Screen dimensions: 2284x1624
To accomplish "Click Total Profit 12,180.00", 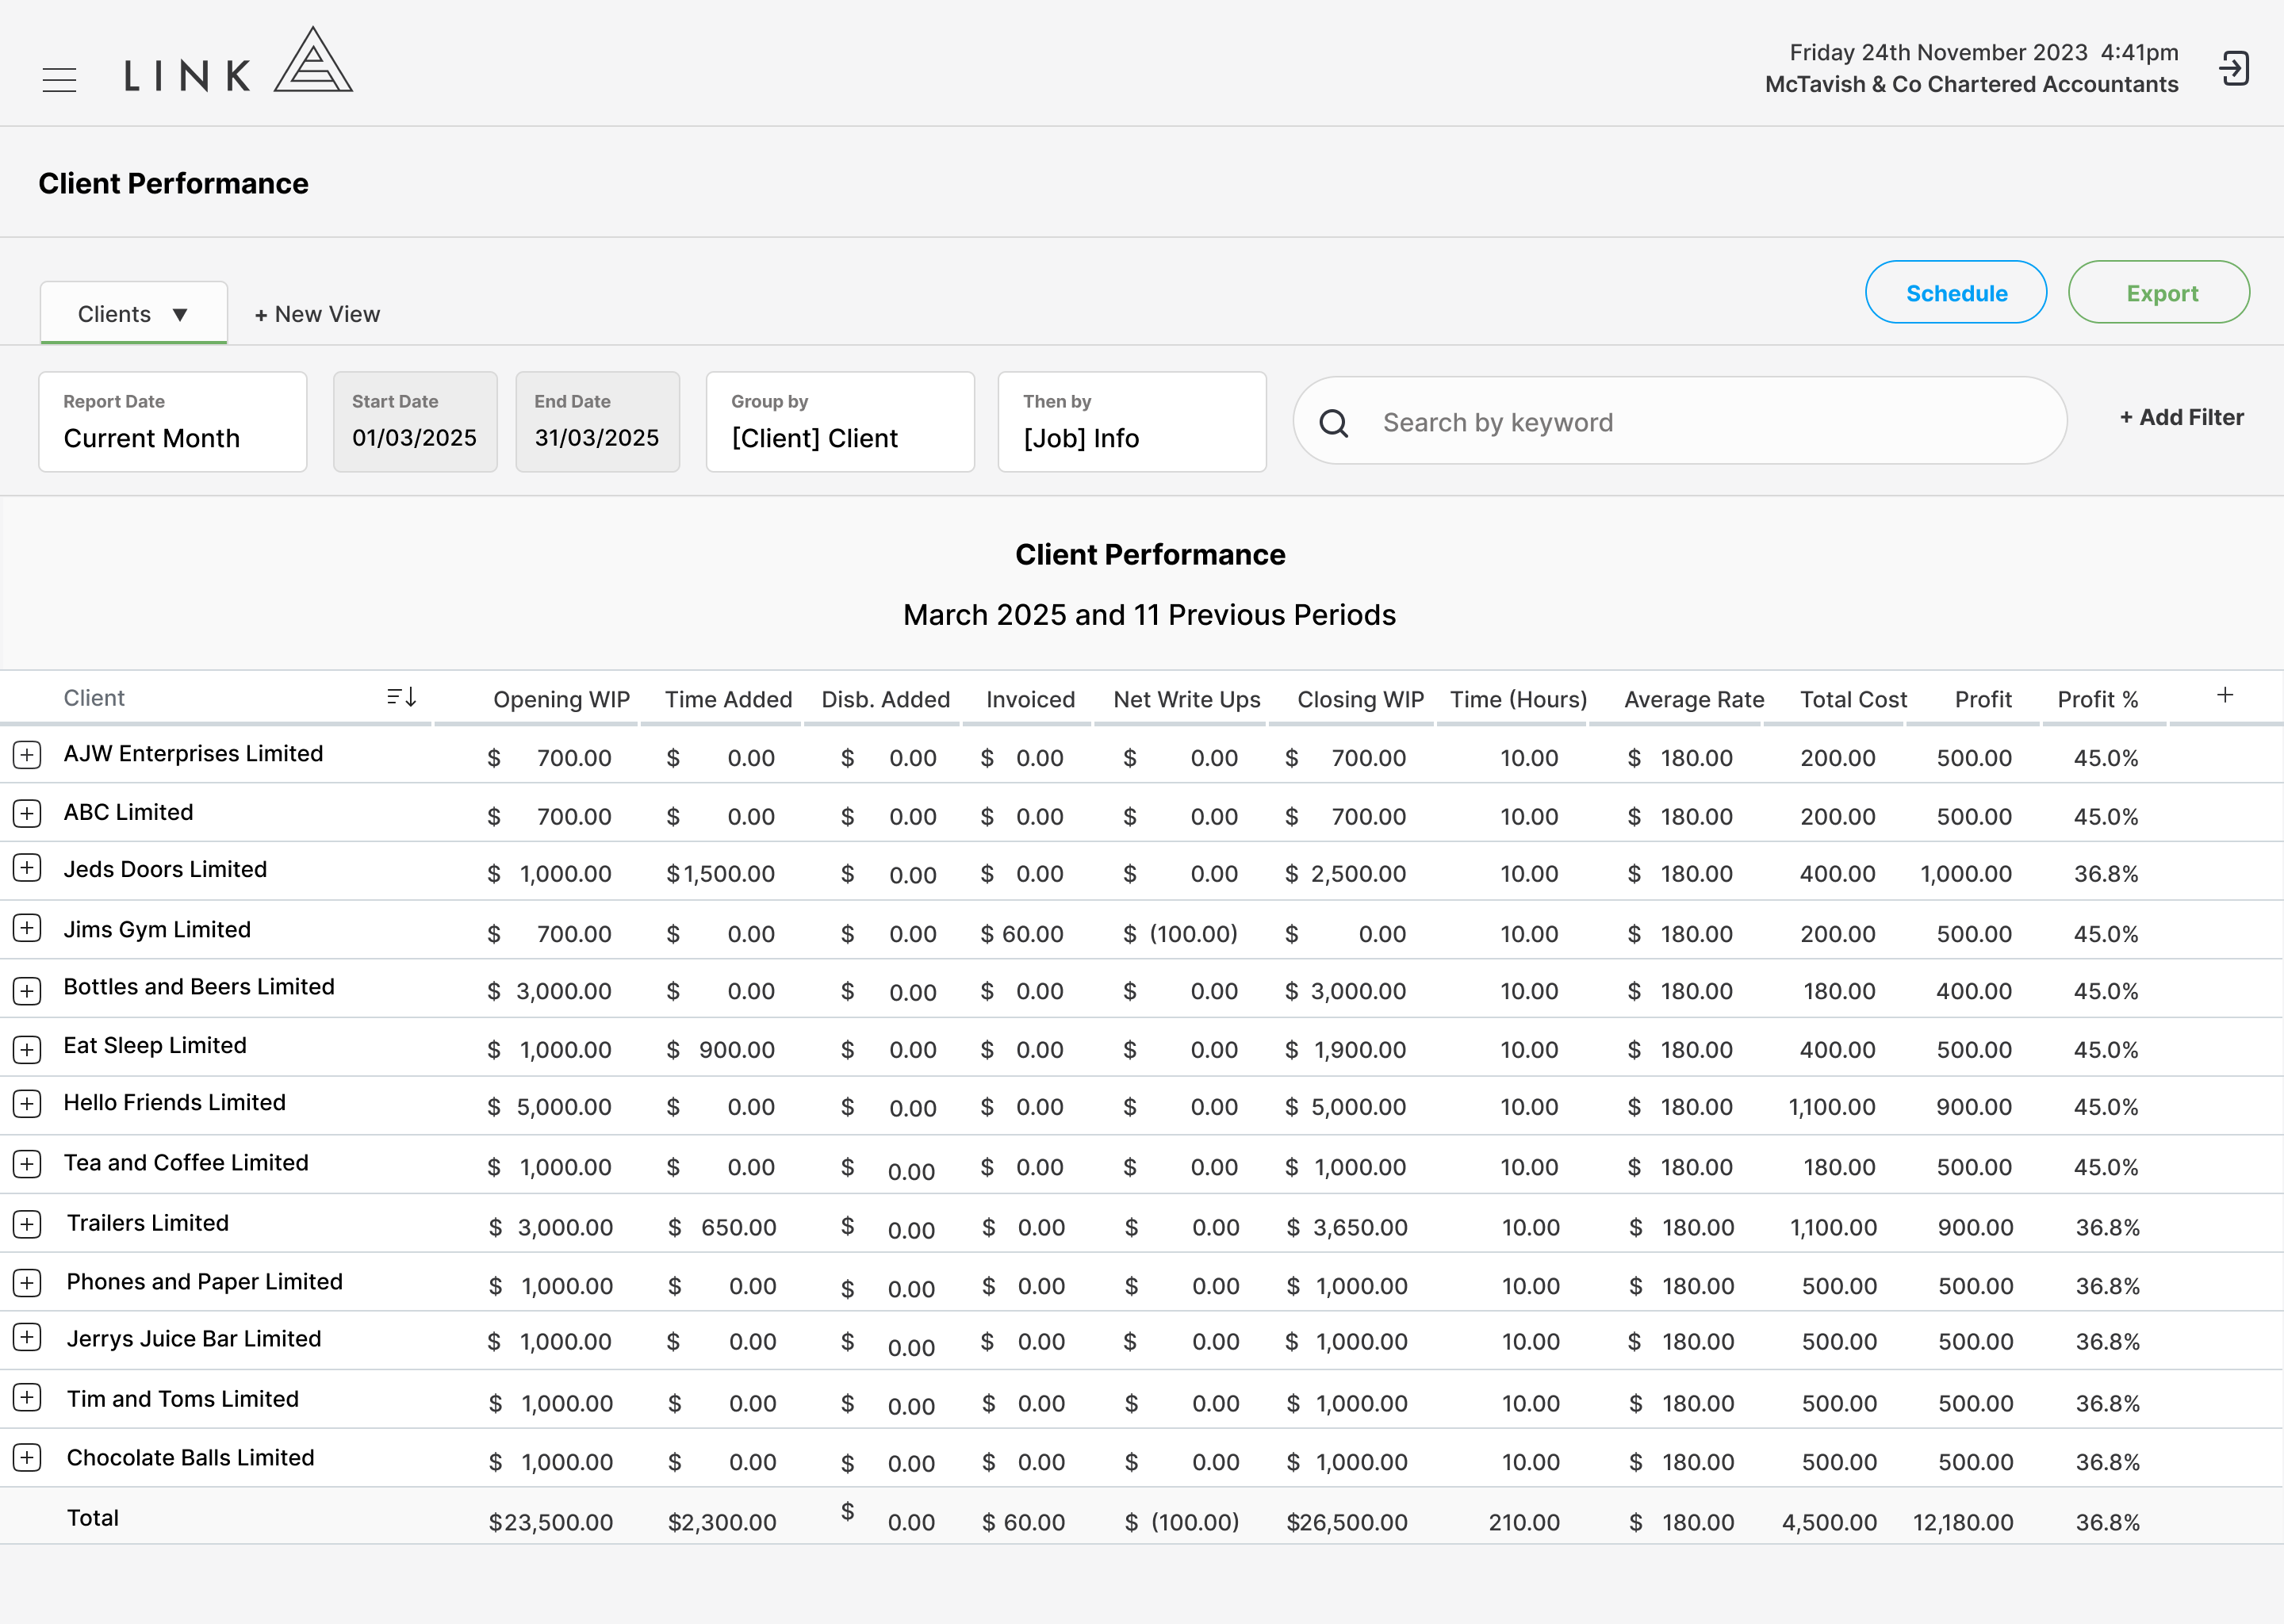I will [x=1962, y=1523].
